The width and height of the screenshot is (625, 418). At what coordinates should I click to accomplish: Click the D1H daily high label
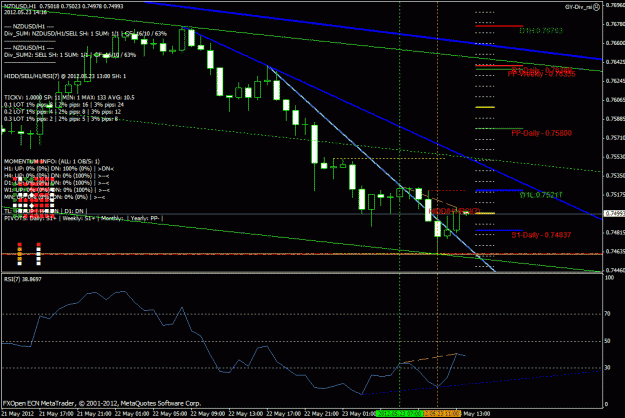[x=541, y=30]
